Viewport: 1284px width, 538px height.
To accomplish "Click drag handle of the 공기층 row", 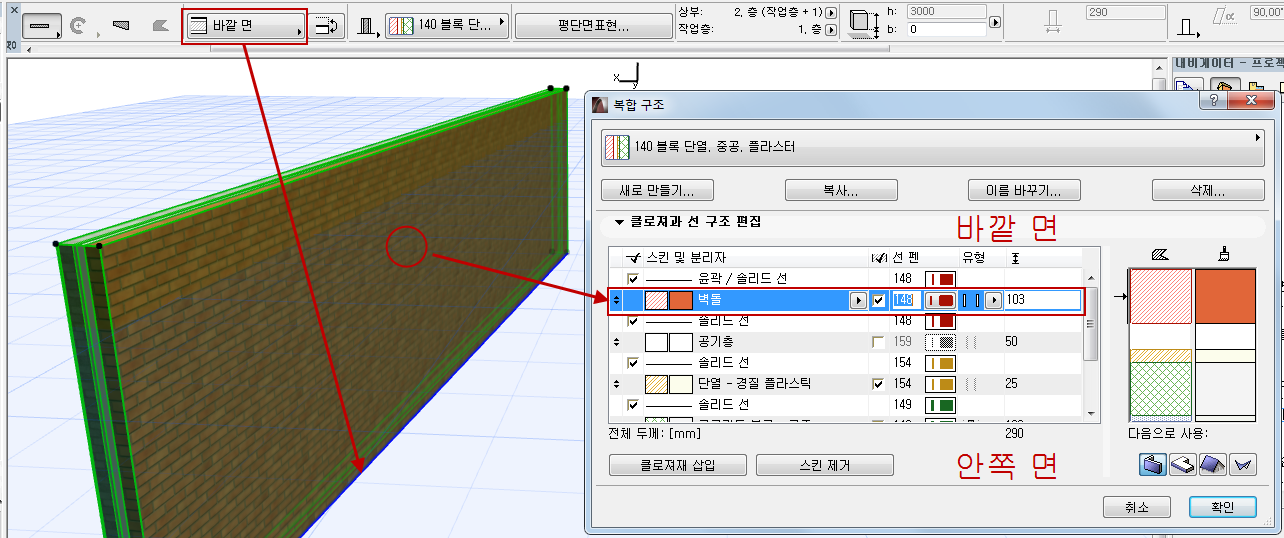I will coord(616,342).
